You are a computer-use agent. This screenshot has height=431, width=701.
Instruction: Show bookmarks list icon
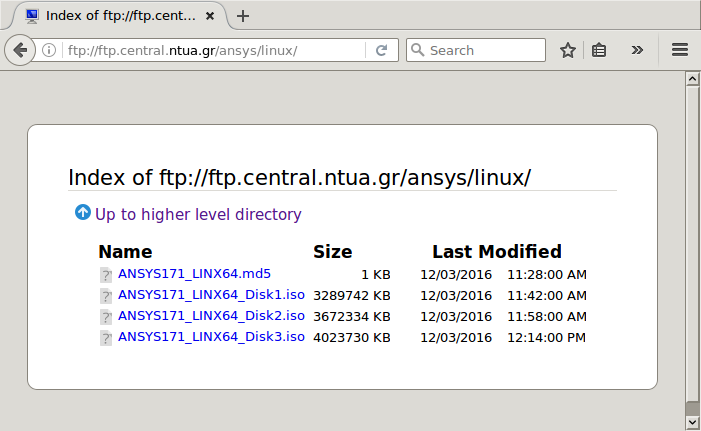click(599, 50)
